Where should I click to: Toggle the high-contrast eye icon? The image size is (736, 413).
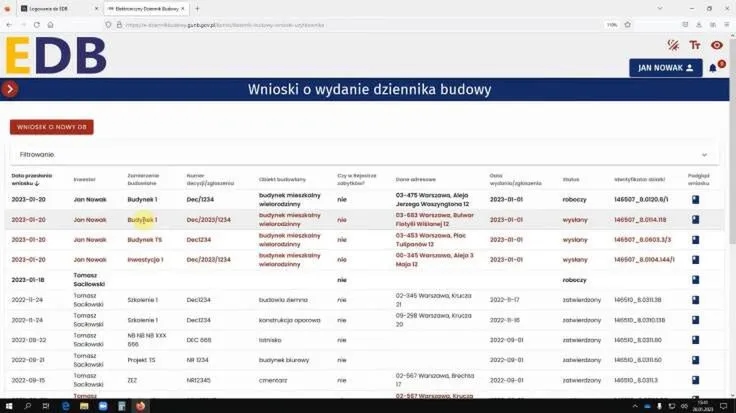point(716,45)
